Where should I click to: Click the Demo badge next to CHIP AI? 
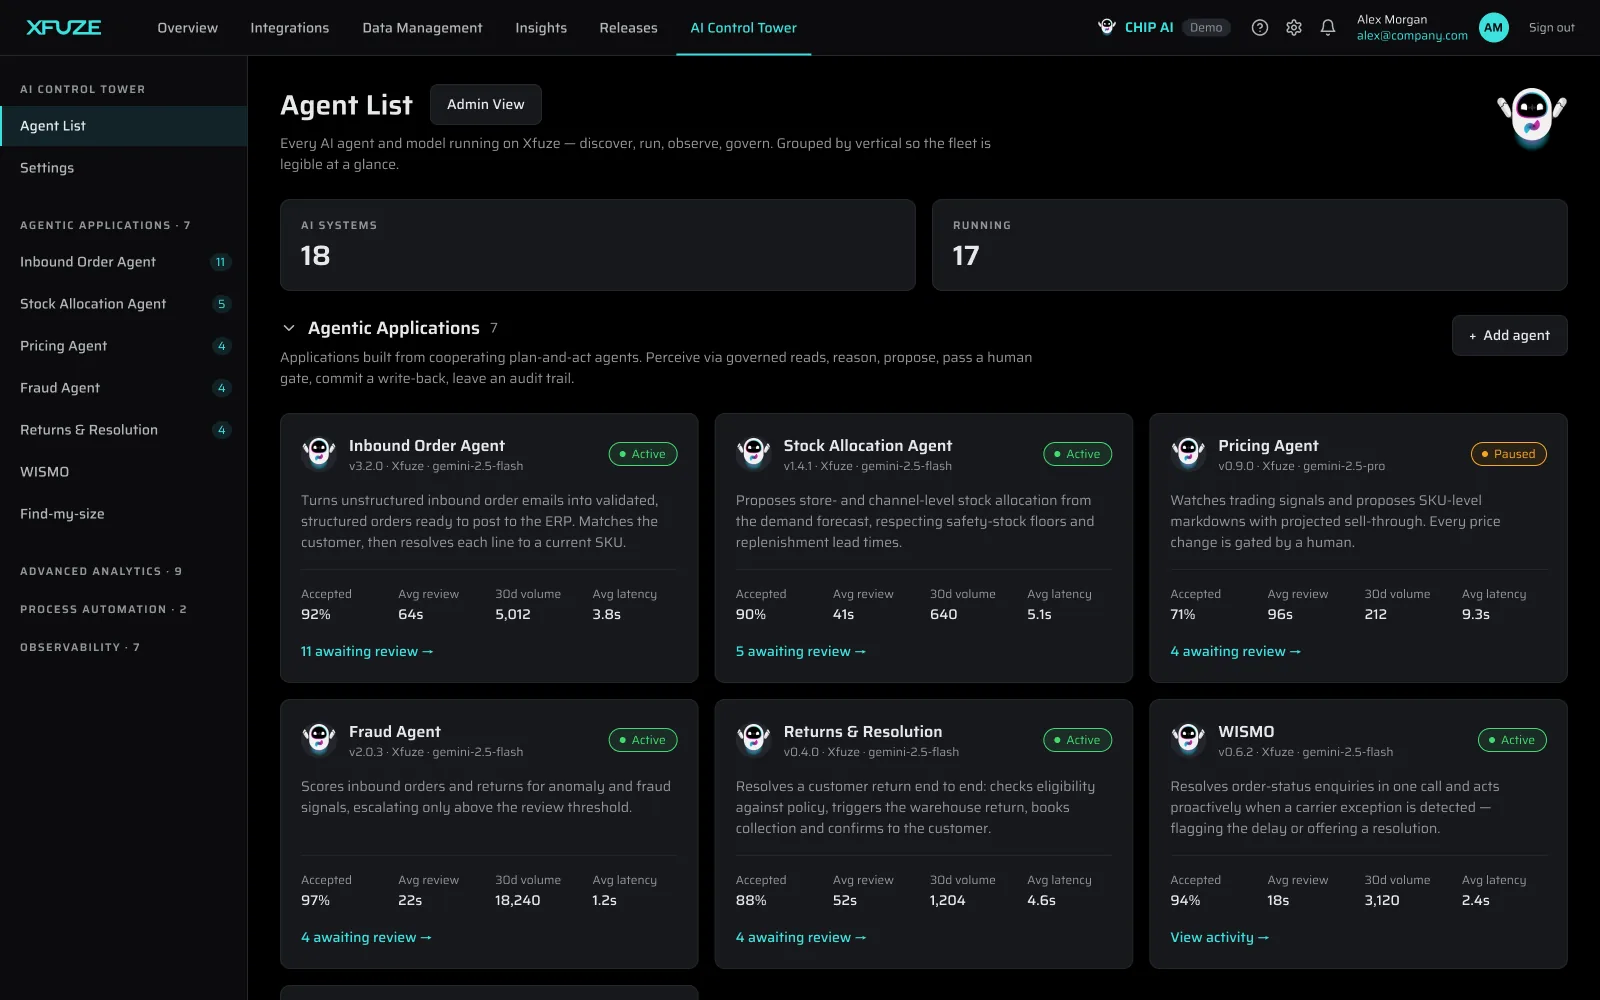[x=1206, y=28]
